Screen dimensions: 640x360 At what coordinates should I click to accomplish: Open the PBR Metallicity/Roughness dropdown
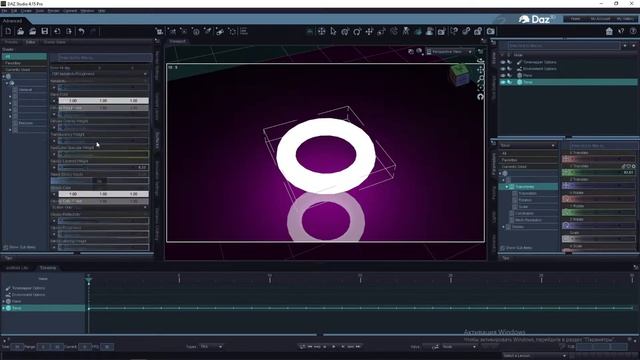point(99,74)
